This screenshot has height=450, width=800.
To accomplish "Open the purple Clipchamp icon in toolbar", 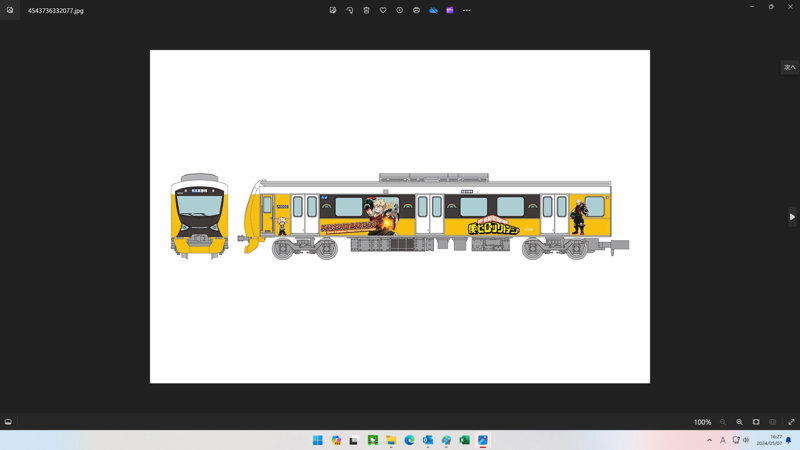I will [x=450, y=10].
